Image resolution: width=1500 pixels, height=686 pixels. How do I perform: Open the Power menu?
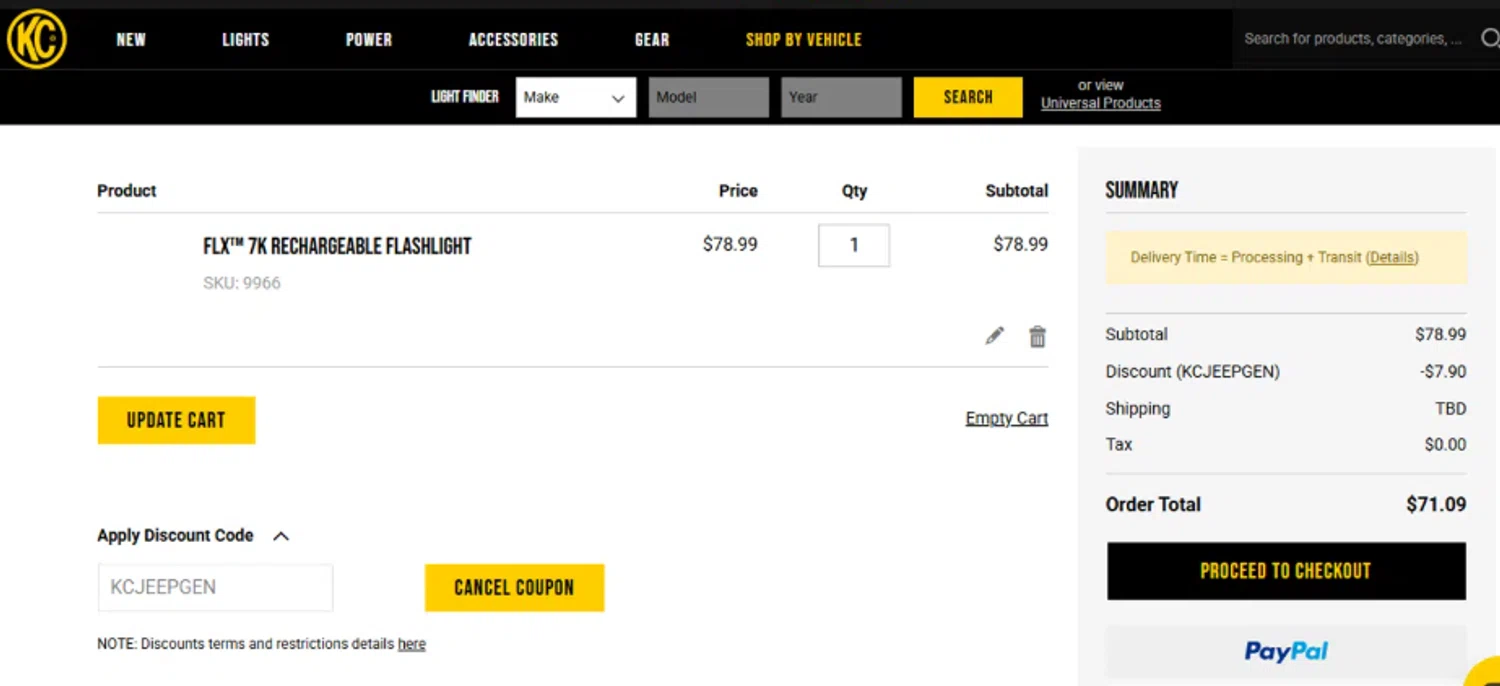click(369, 40)
